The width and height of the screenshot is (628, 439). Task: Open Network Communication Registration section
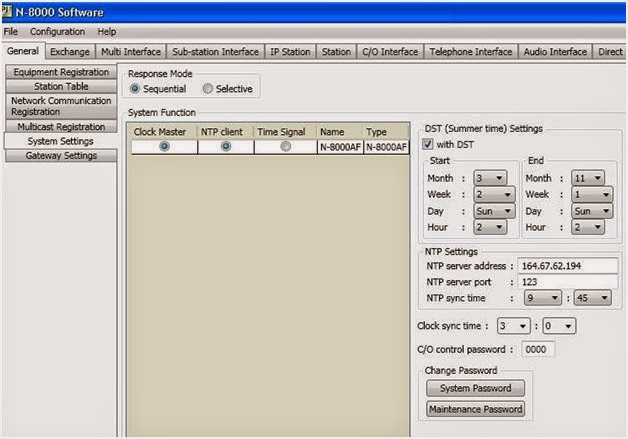(x=61, y=106)
